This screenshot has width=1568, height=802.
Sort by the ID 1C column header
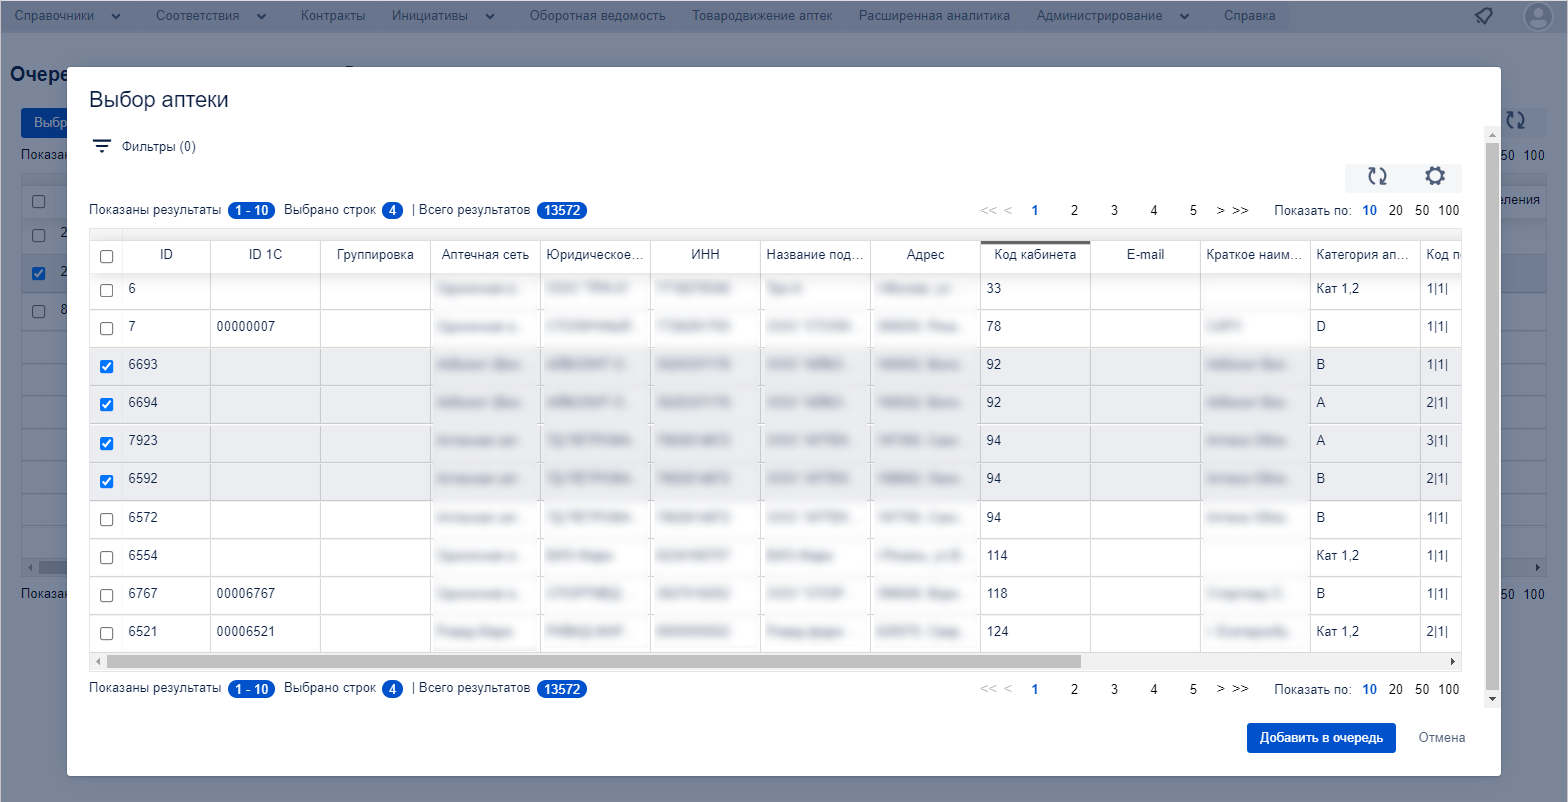[x=265, y=255]
